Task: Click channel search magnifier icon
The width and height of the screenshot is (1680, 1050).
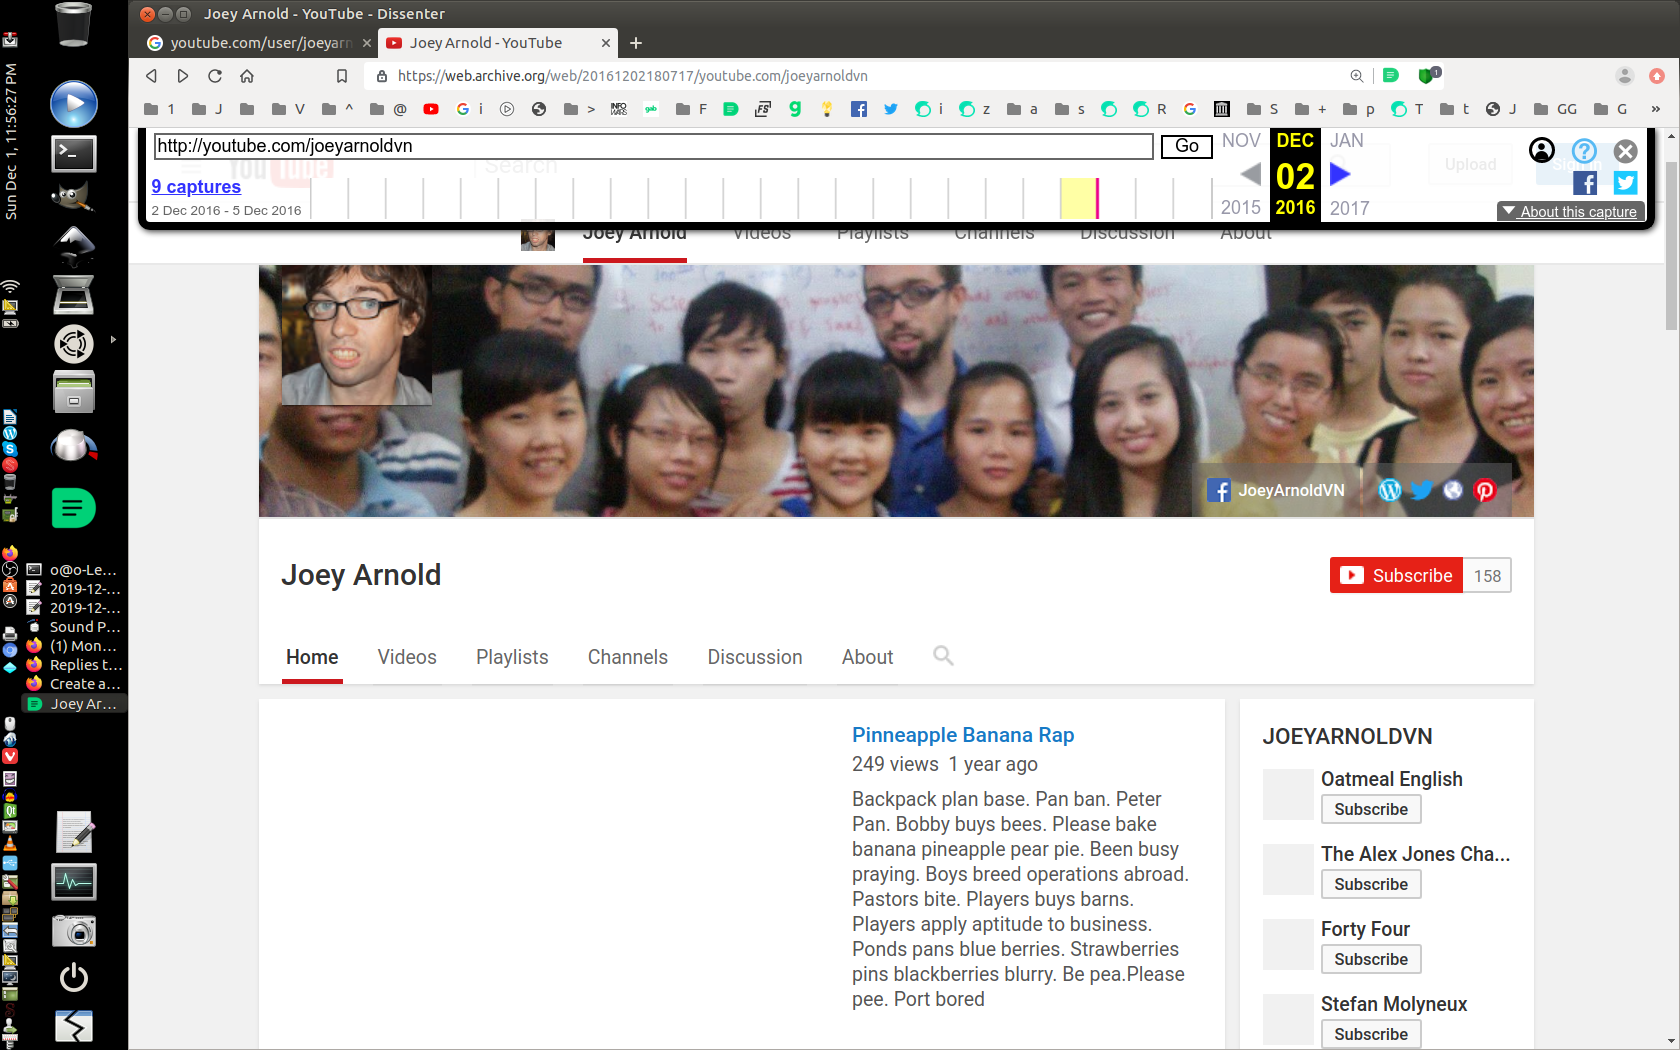Action: (x=943, y=656)
